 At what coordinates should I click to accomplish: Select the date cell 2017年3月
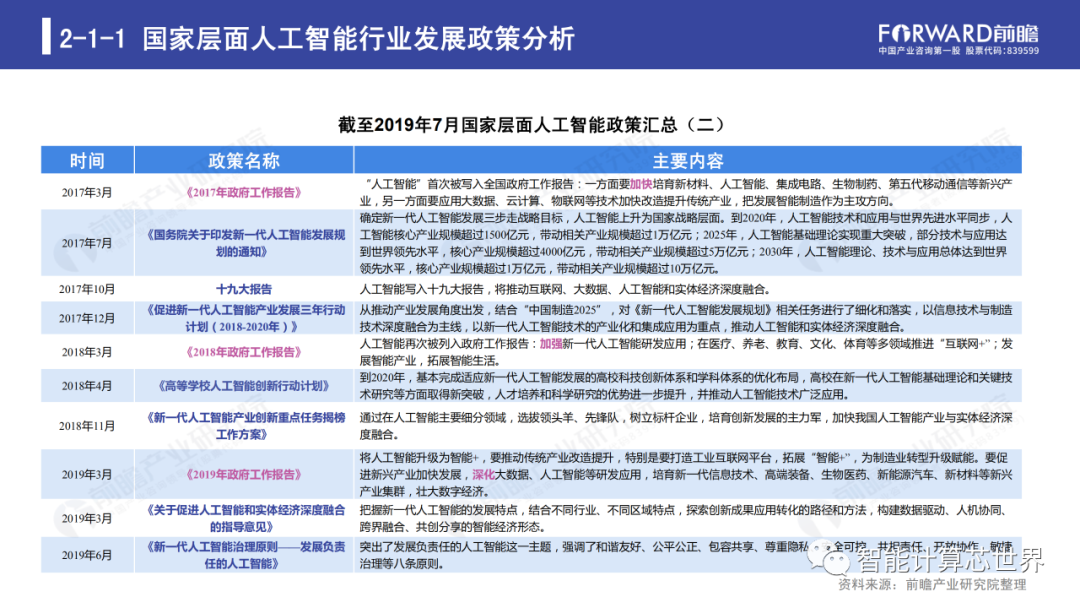click(87, 193)
